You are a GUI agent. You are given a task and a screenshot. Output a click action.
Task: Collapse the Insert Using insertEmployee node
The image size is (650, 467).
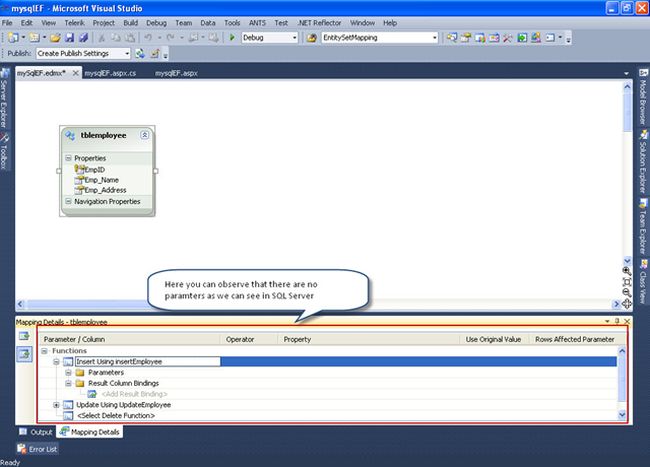point(56,362)
